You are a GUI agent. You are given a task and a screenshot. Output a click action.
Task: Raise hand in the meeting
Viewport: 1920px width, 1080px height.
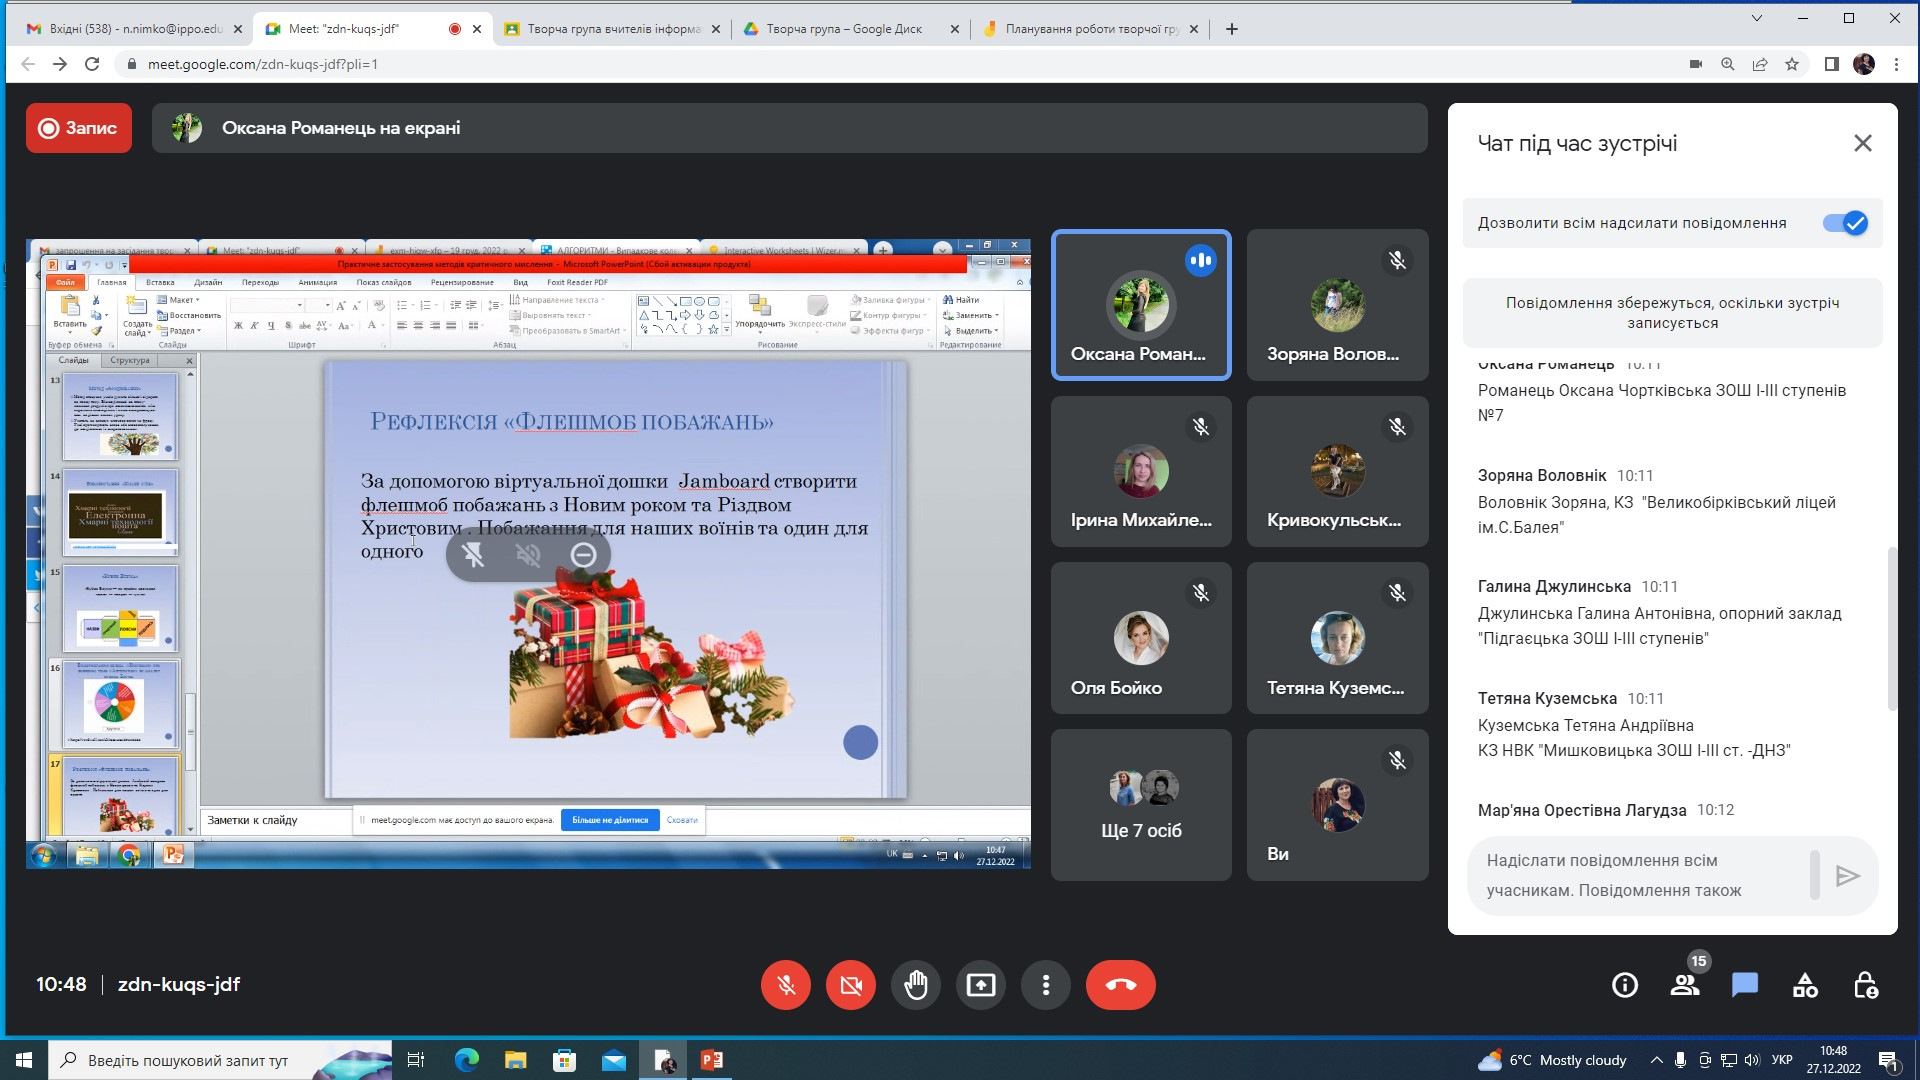click(x=916, y=985)
